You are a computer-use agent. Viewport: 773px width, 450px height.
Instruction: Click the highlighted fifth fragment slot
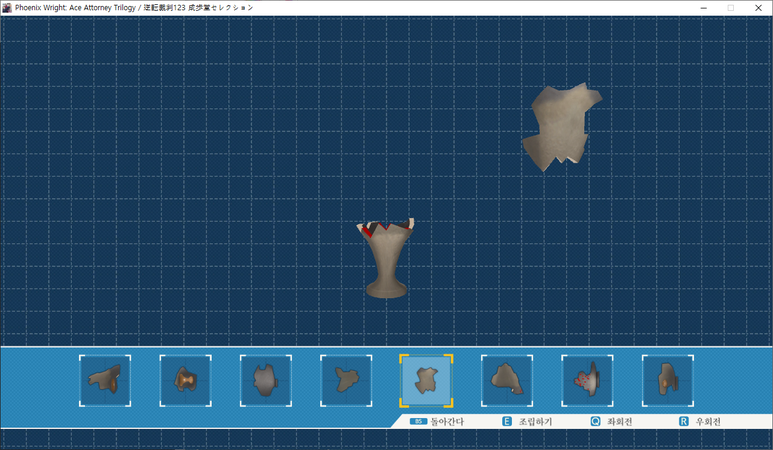click(x=426, y=381)
